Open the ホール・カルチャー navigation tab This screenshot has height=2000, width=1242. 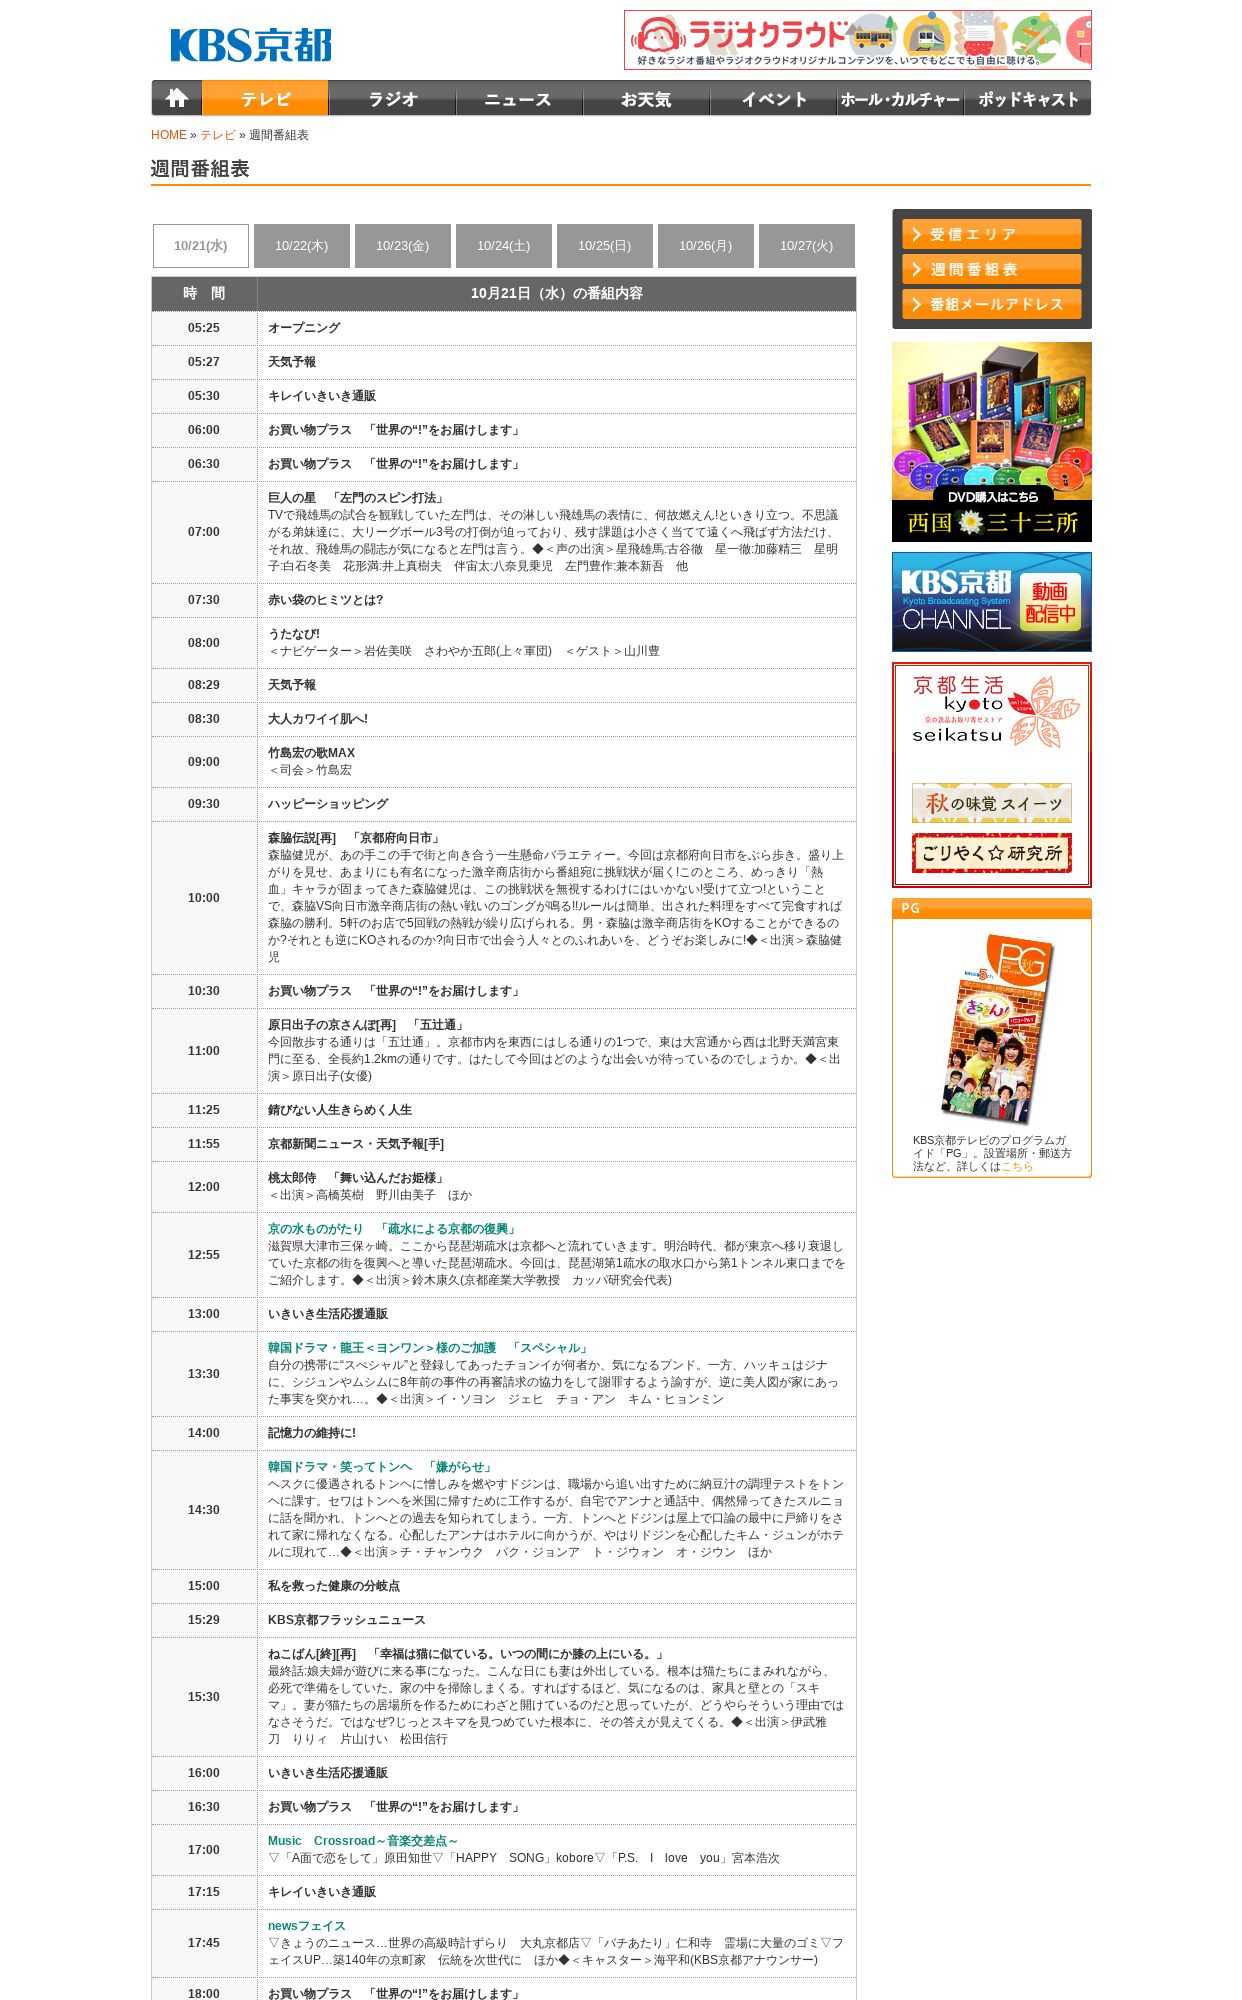pyautogui.click(x=900, y=98)
